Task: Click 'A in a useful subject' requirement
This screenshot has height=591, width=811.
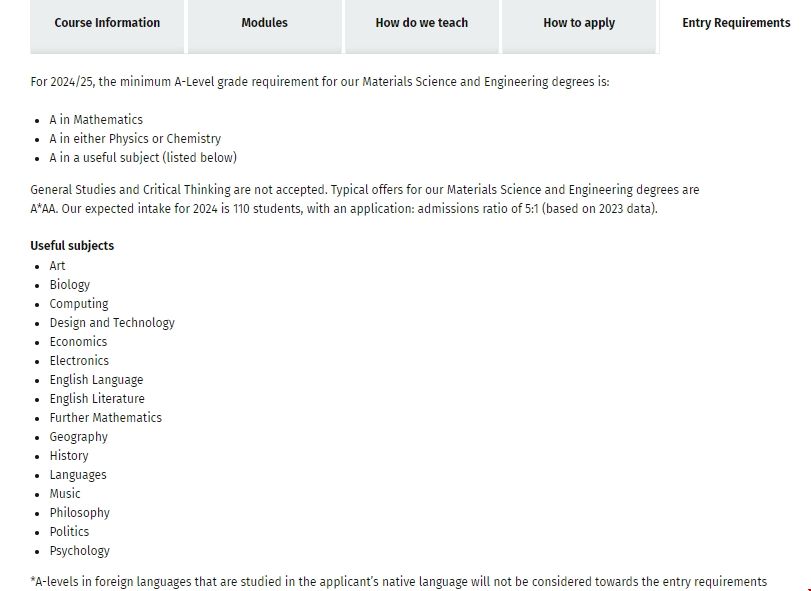Action: click(x=143, y=158)
